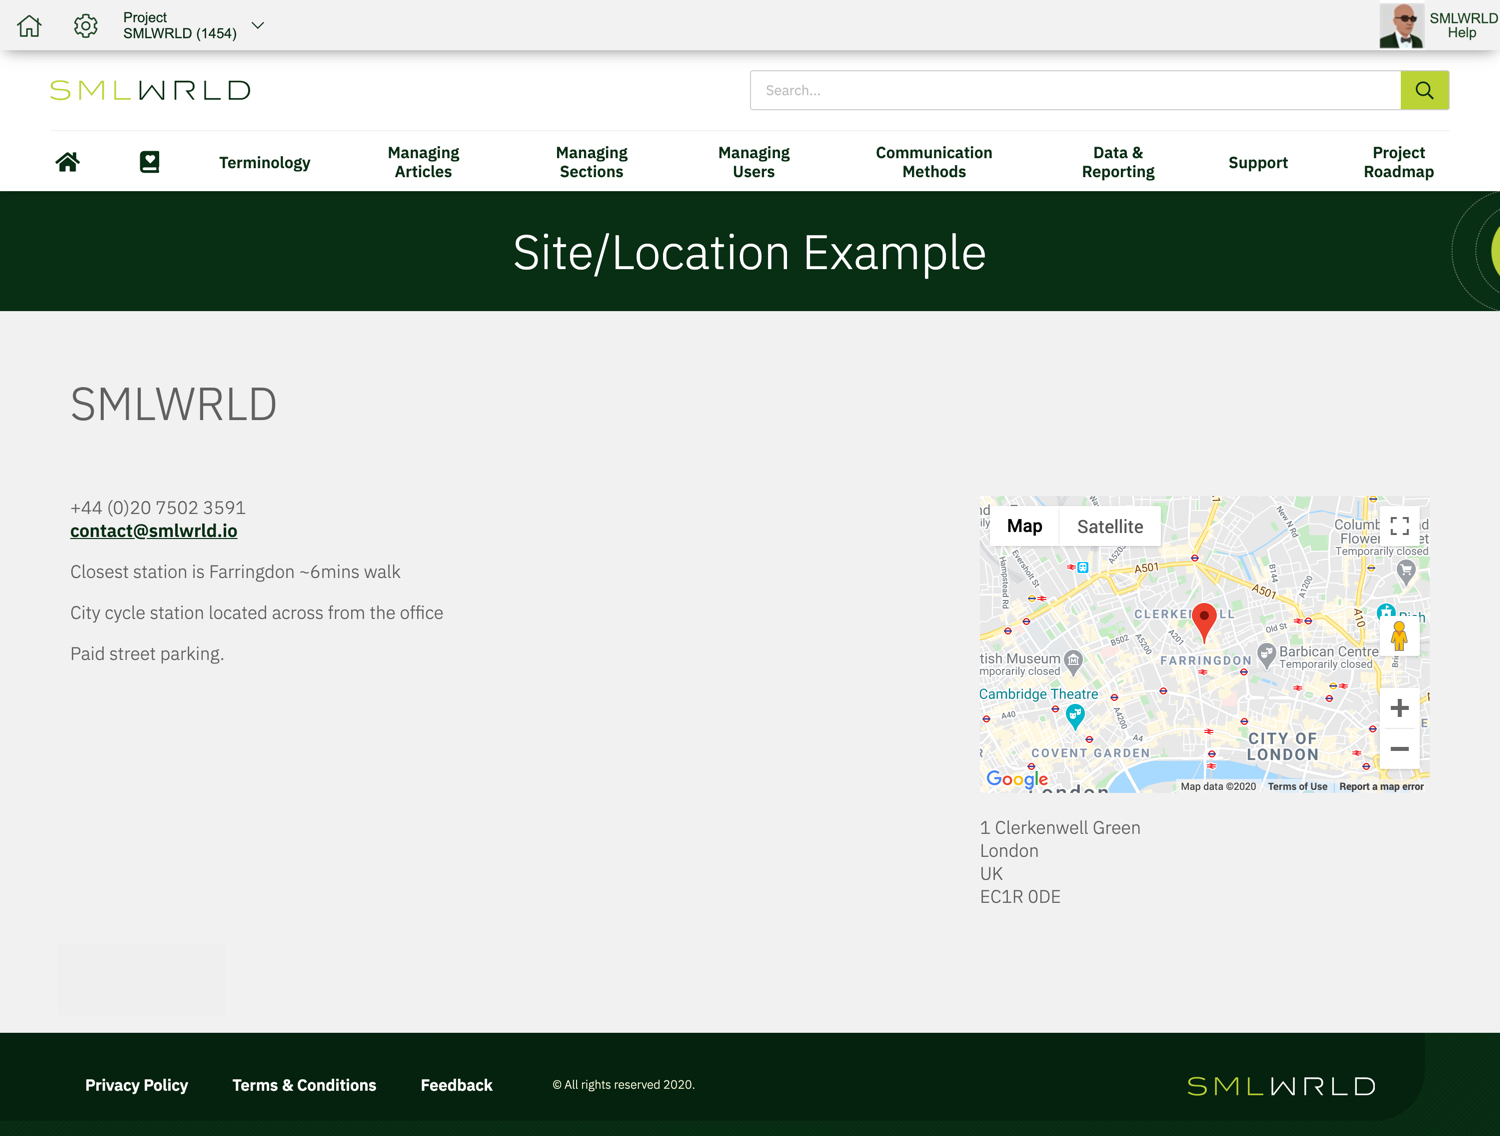Switch map to Satellite view
Image resolution: width=1500 pixels, height=1136 pixels.
pyautogui.click(x=1110, y=526)
